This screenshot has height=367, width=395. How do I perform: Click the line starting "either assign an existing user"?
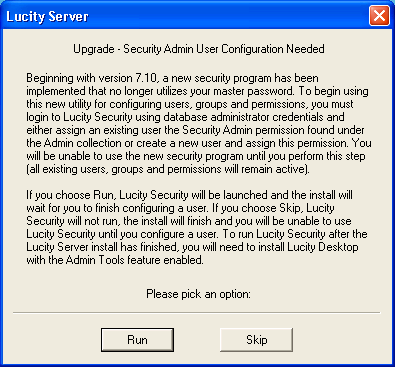(195, 130)
